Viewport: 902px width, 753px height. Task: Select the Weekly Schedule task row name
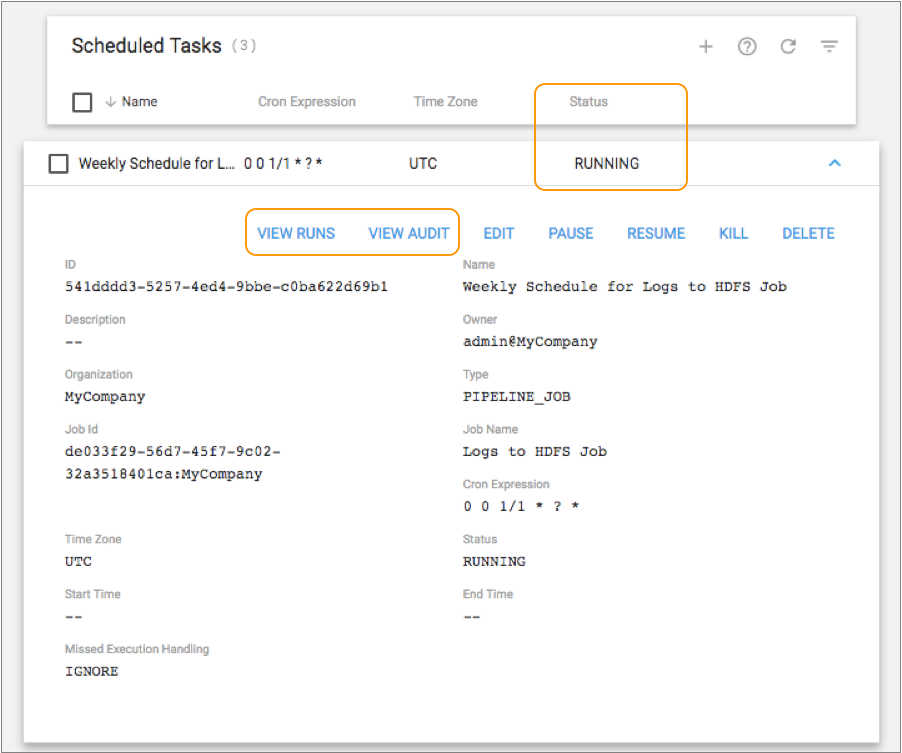[x=156, y=164]
